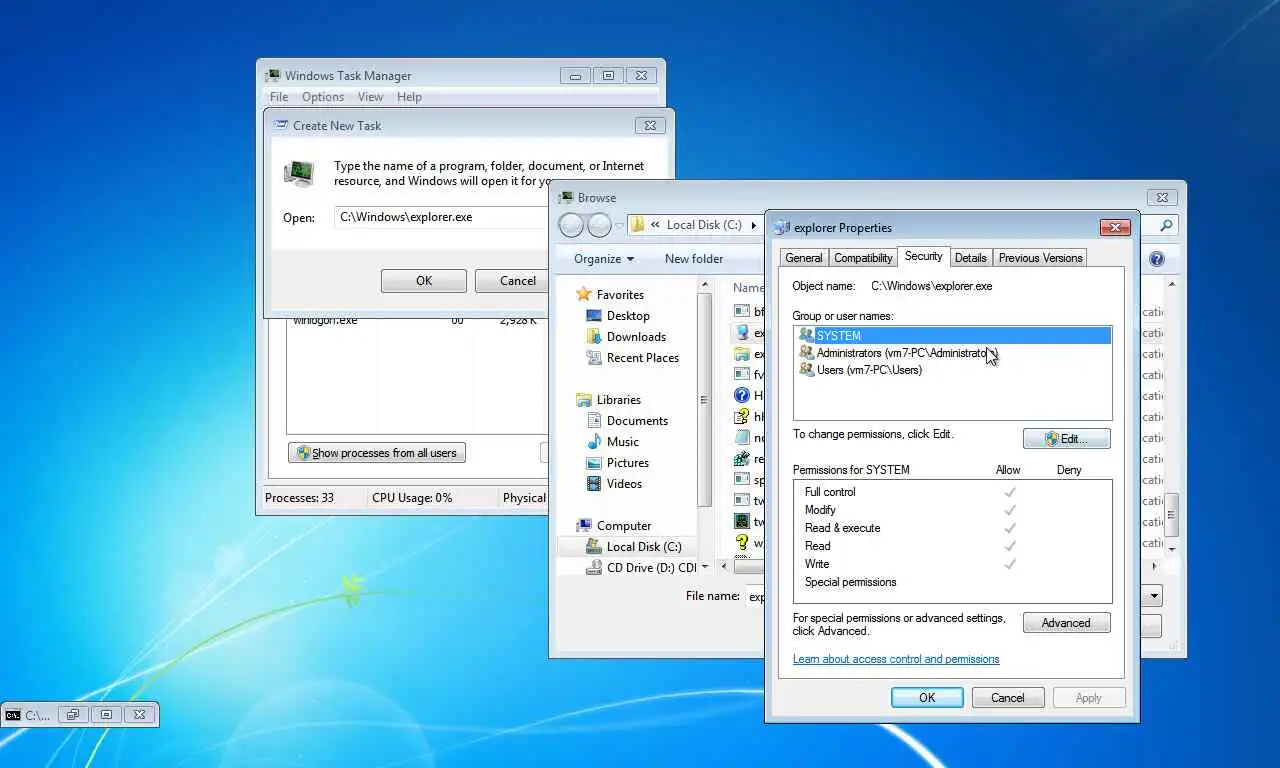Close the Create New Task dialog
Image resolution: width=1280 pixels, height=768 pixels.
(x=650, y=126)
